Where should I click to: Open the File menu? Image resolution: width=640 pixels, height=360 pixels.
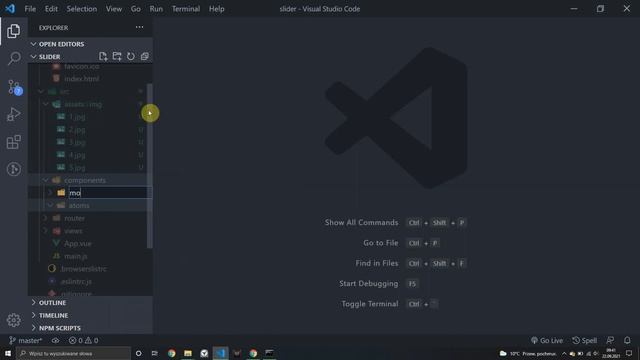point(30,9)
